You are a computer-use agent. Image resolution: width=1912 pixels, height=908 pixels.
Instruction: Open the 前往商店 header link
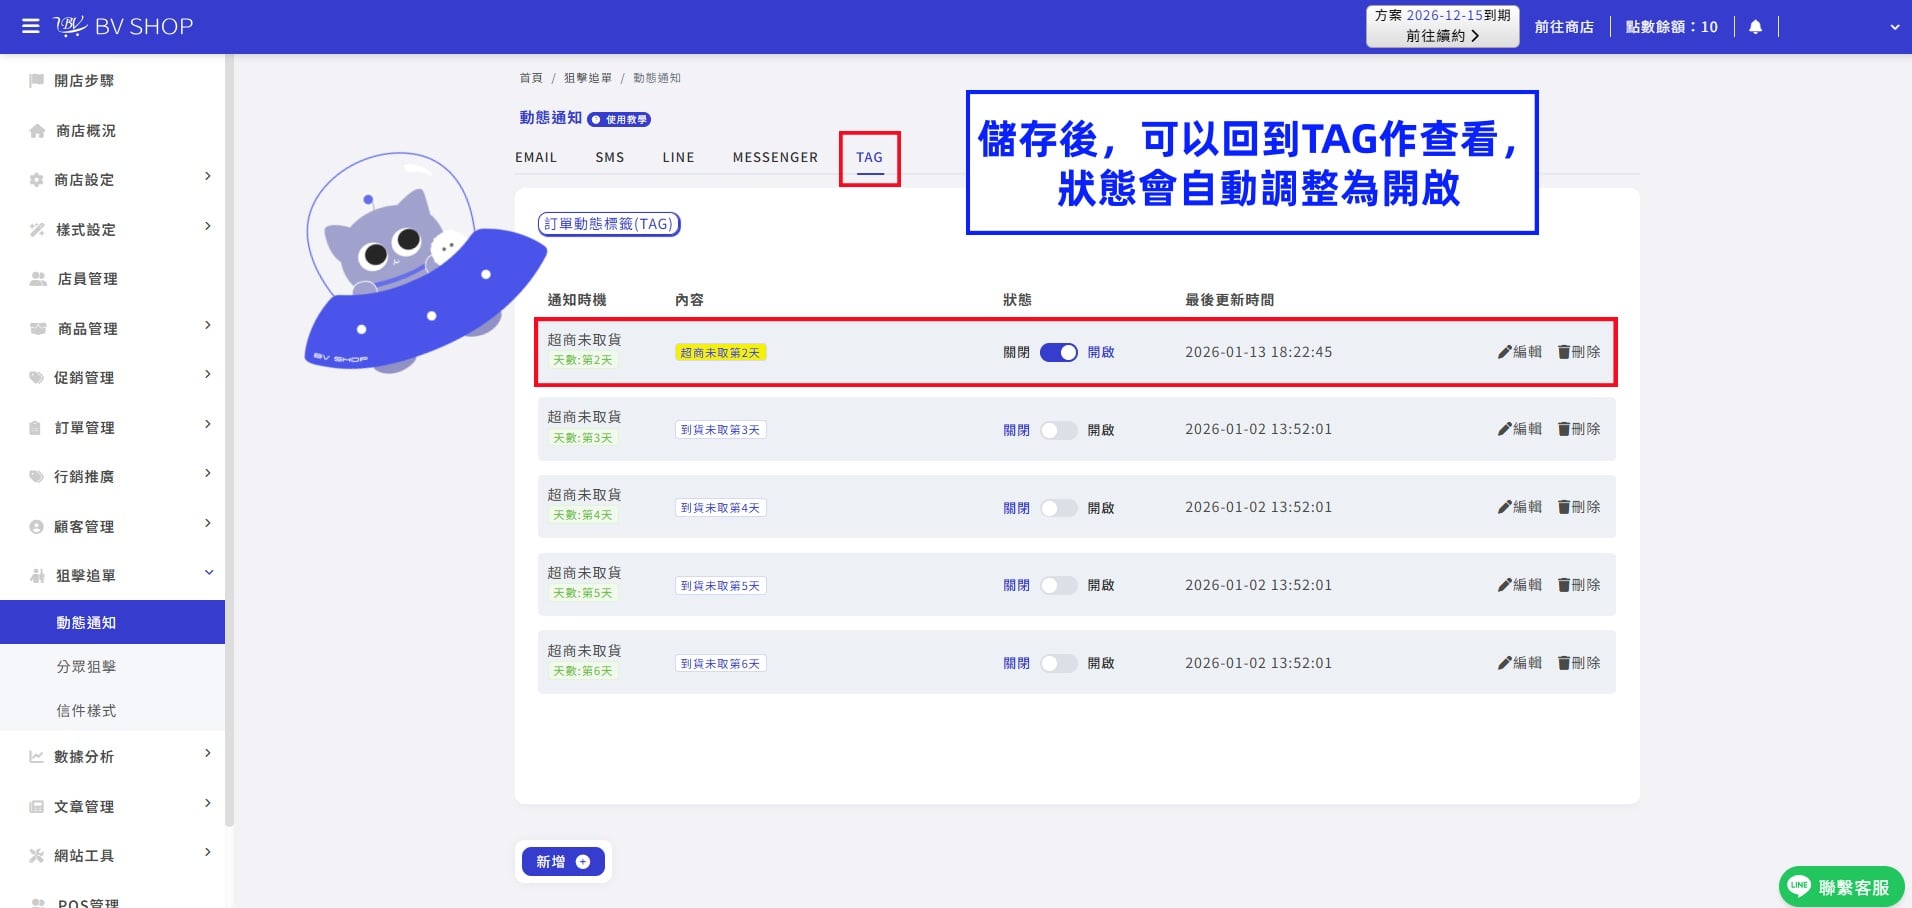[1564, 27]
